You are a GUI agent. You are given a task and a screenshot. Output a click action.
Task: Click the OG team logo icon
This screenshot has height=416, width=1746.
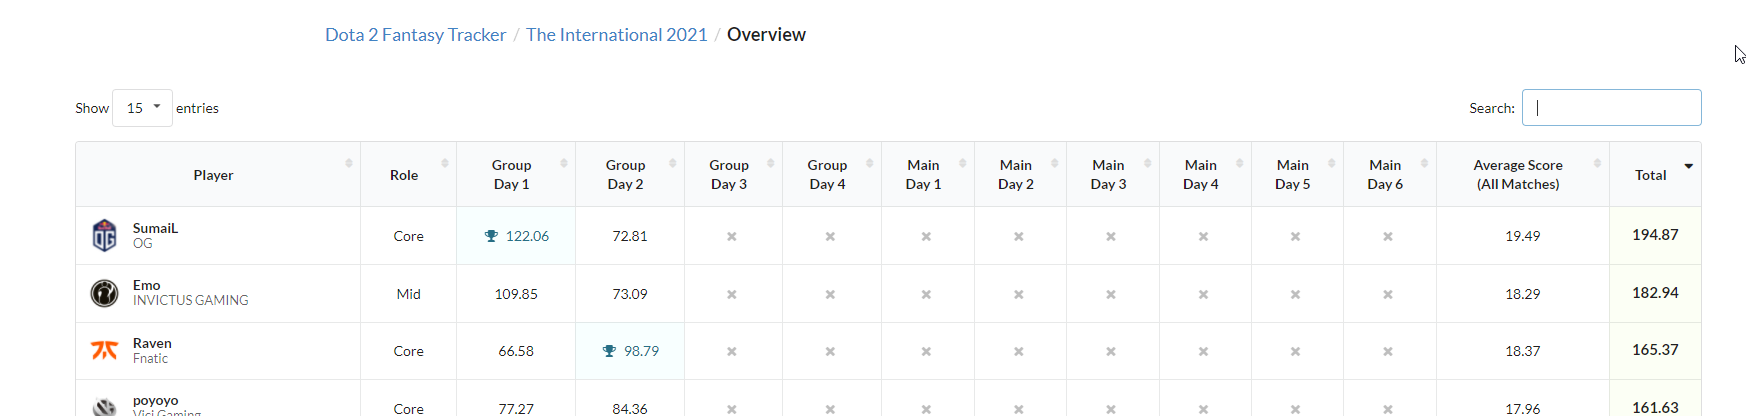pyautogui.click(x=104, y=236)
